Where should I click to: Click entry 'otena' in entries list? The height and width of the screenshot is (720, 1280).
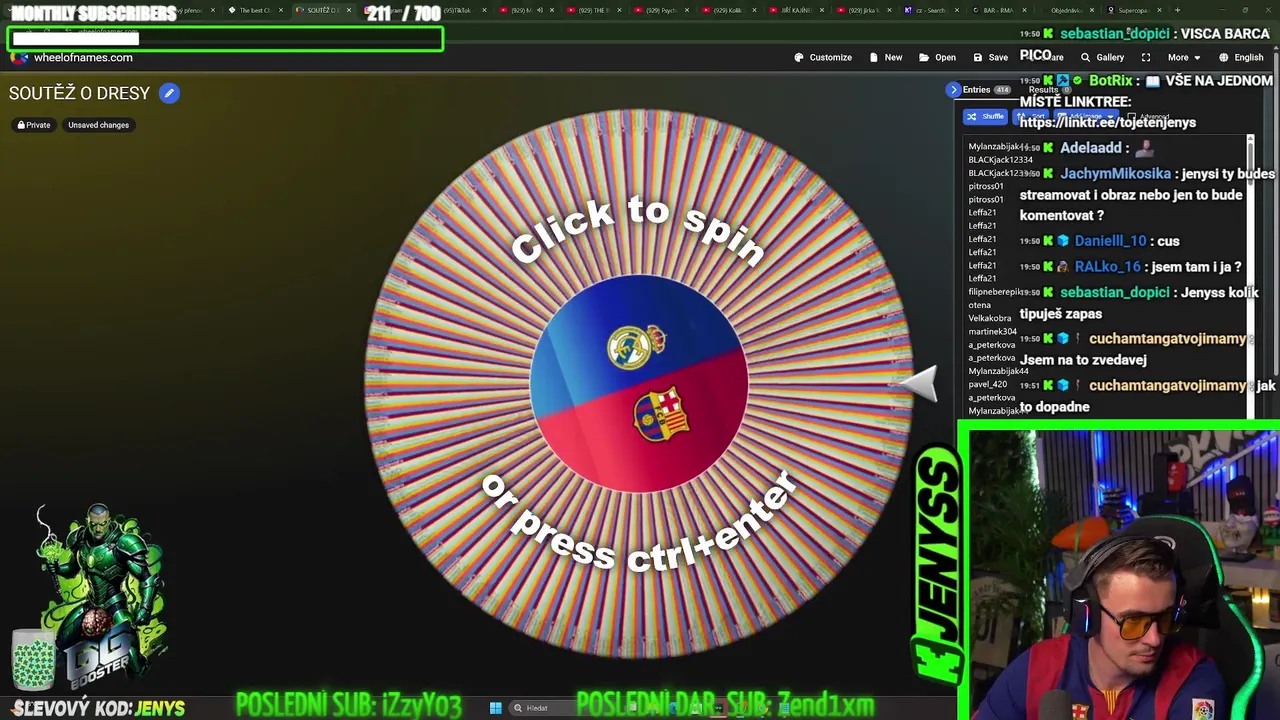tap(980, 305)
